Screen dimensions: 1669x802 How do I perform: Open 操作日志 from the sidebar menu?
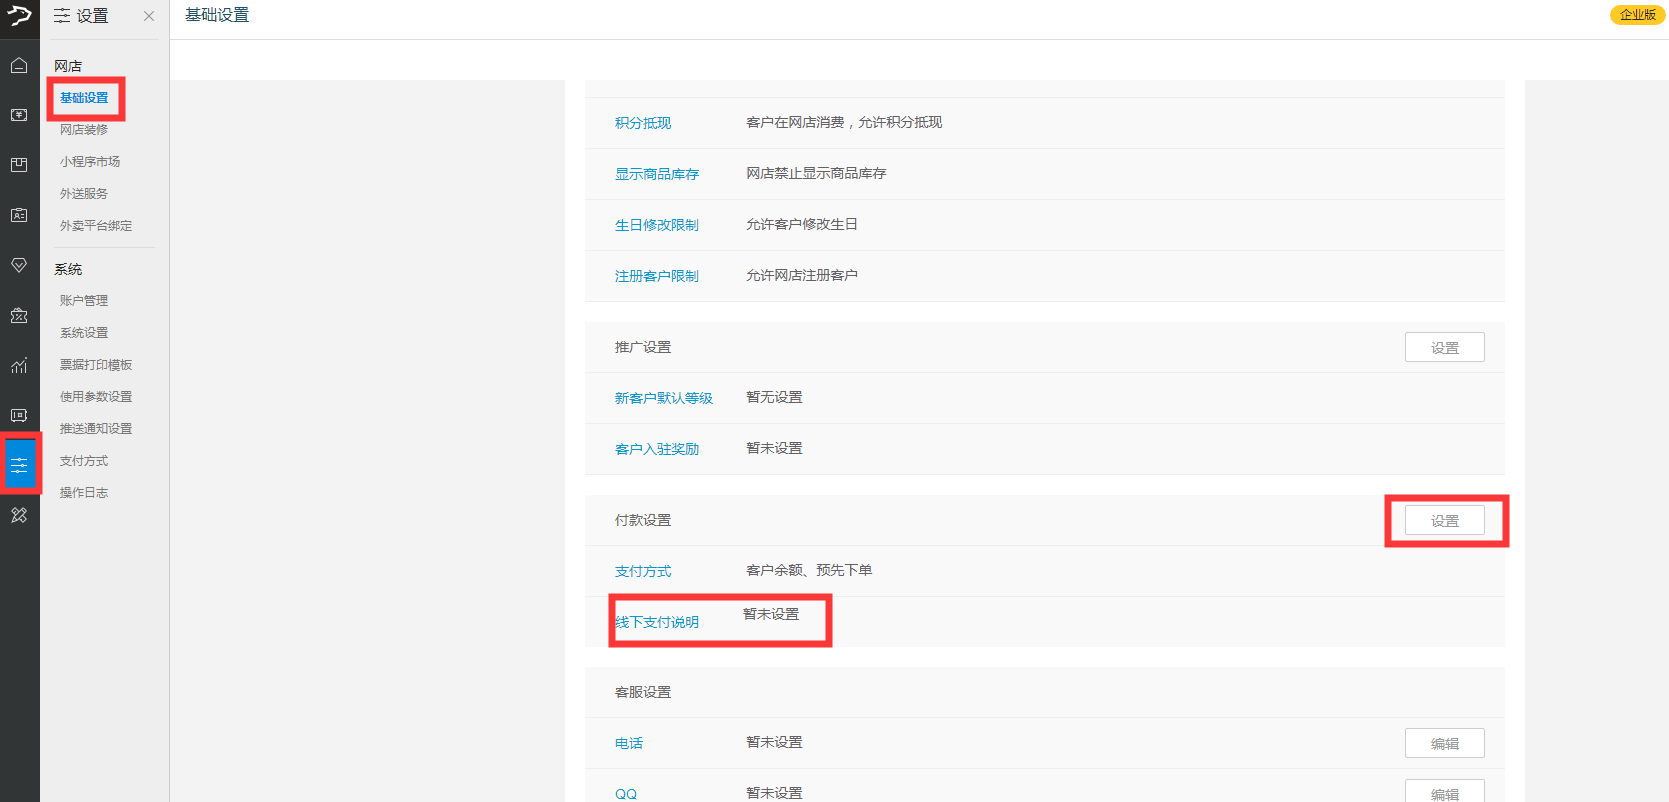point(84,493)
